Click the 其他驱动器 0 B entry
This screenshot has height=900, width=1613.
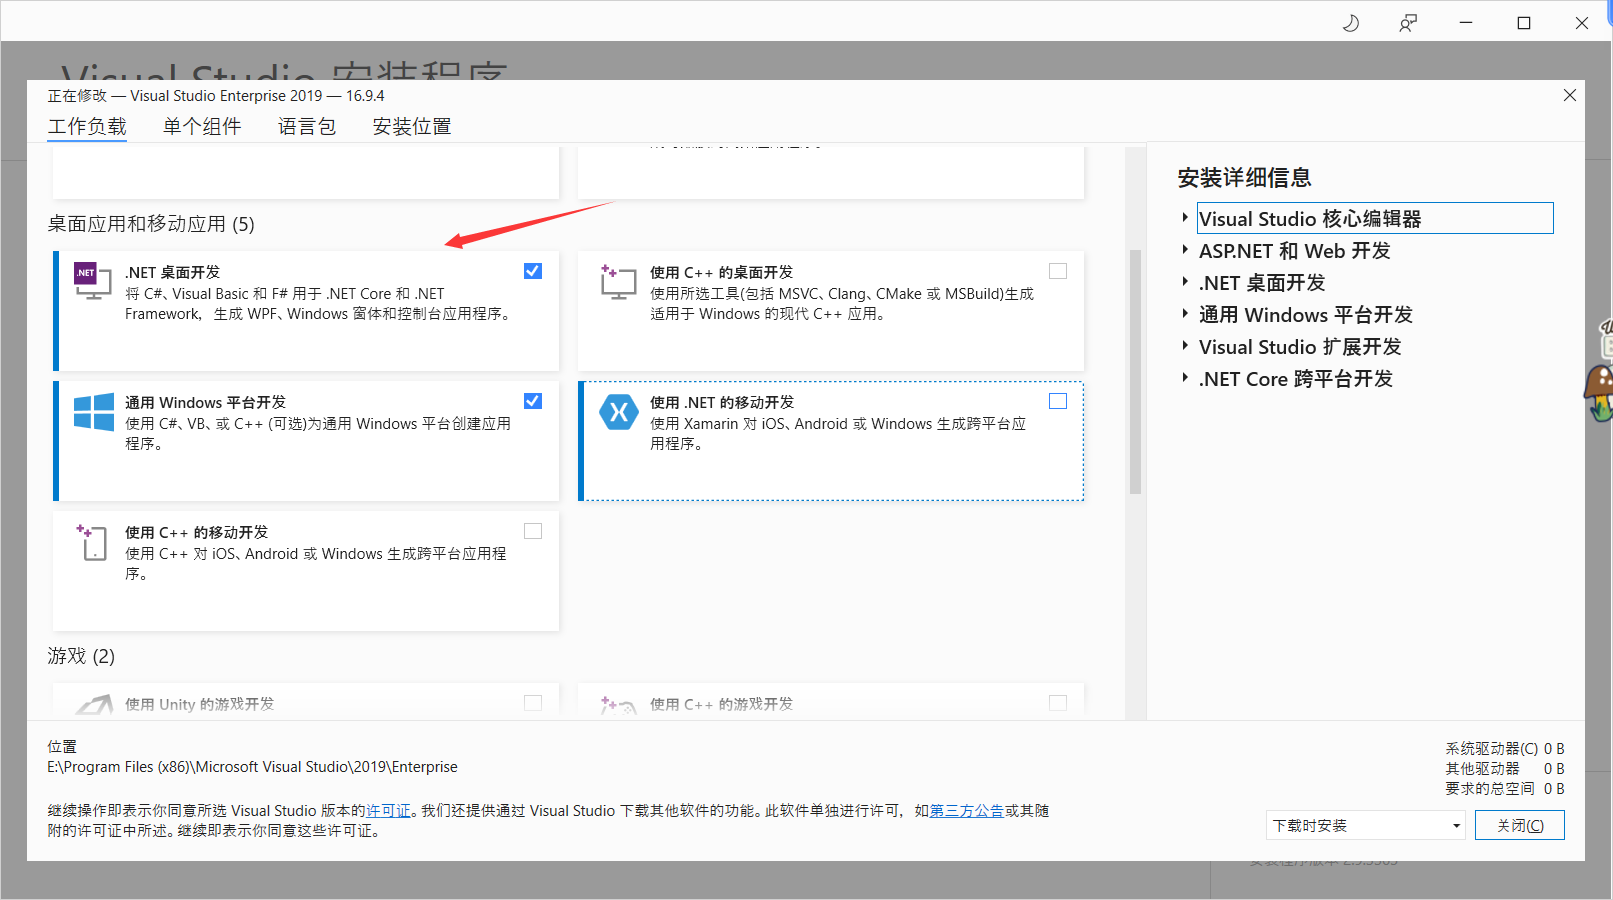1505,768
